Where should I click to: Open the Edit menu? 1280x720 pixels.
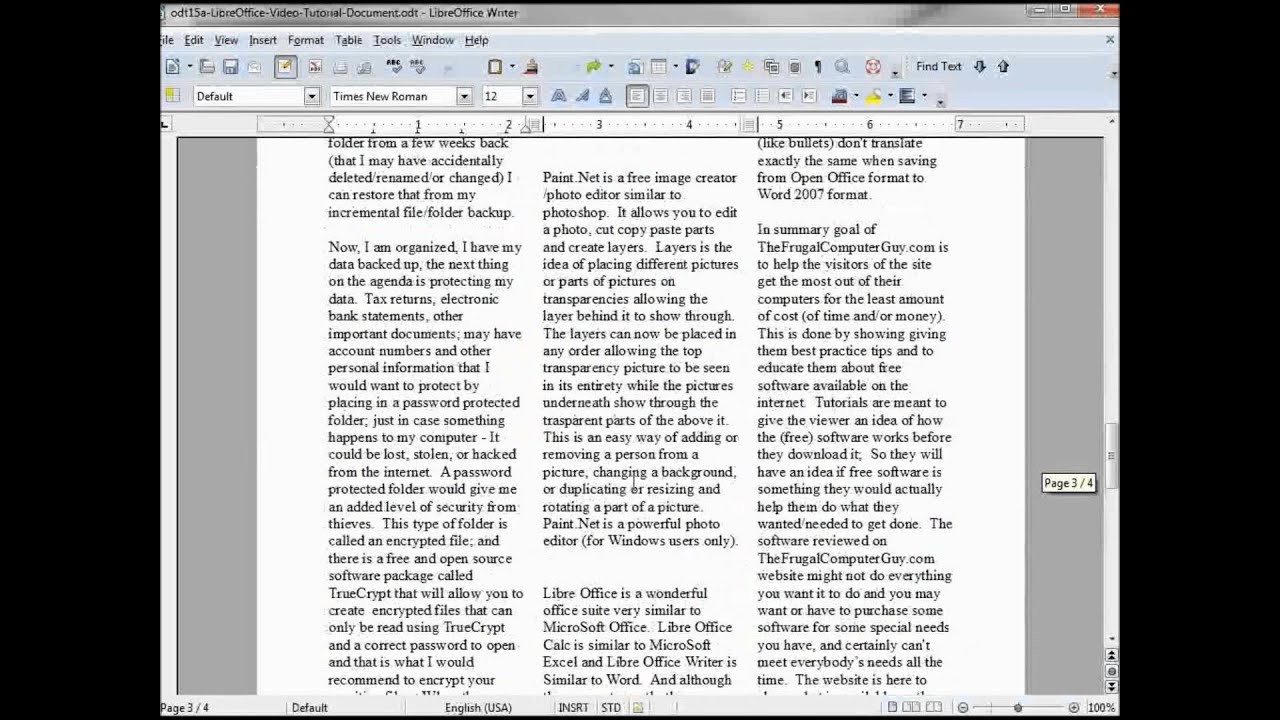coord(194,40)
